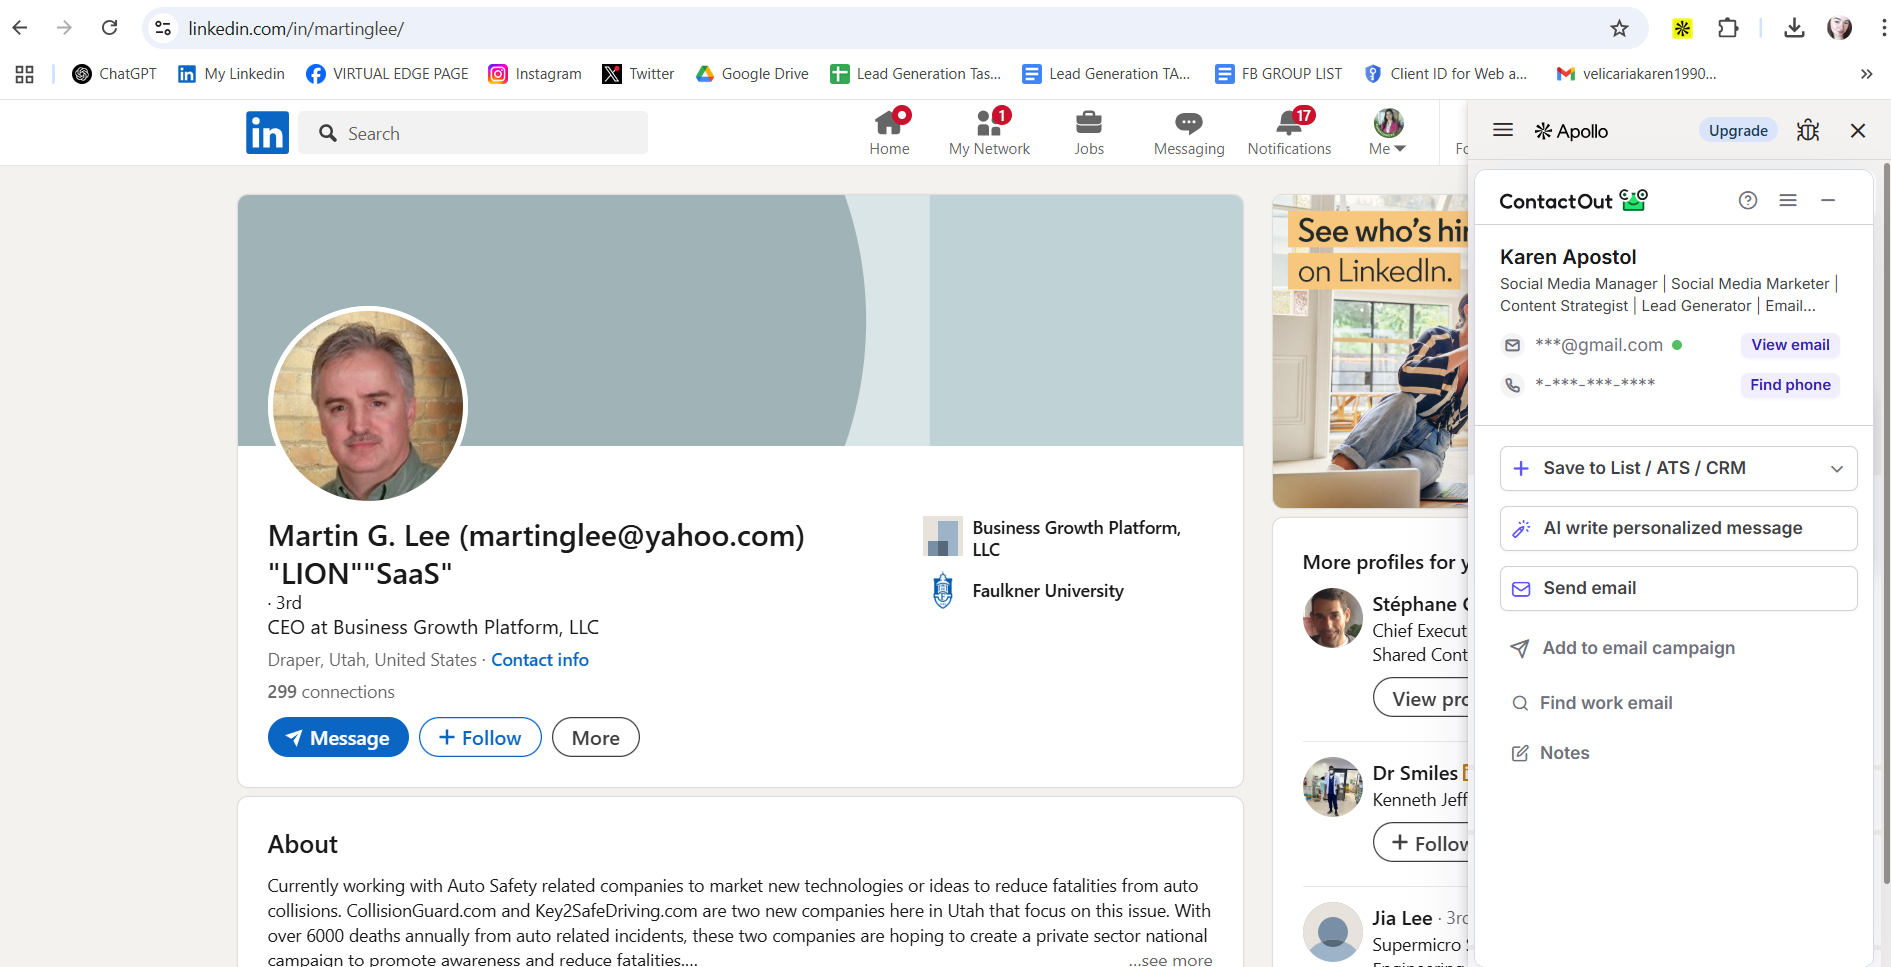Click Find phone in ContactOut
1891x967 pixels.
tap(1790, 385)
